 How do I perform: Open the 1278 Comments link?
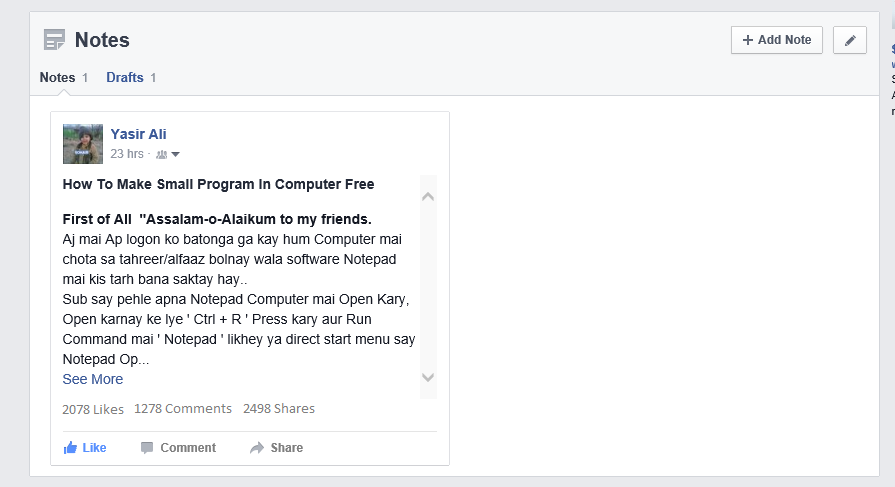[183, 409]
